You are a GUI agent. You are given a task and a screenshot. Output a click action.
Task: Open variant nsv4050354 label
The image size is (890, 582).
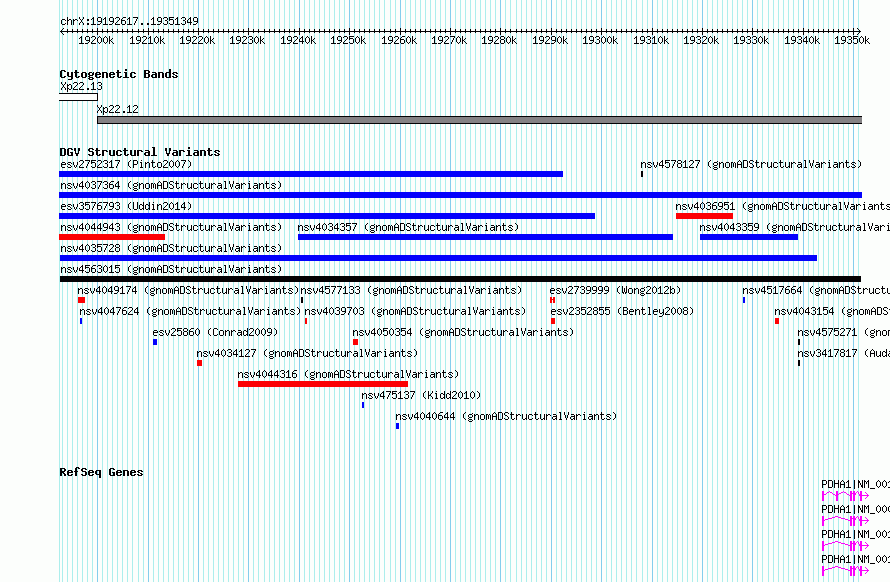[463, 332]
